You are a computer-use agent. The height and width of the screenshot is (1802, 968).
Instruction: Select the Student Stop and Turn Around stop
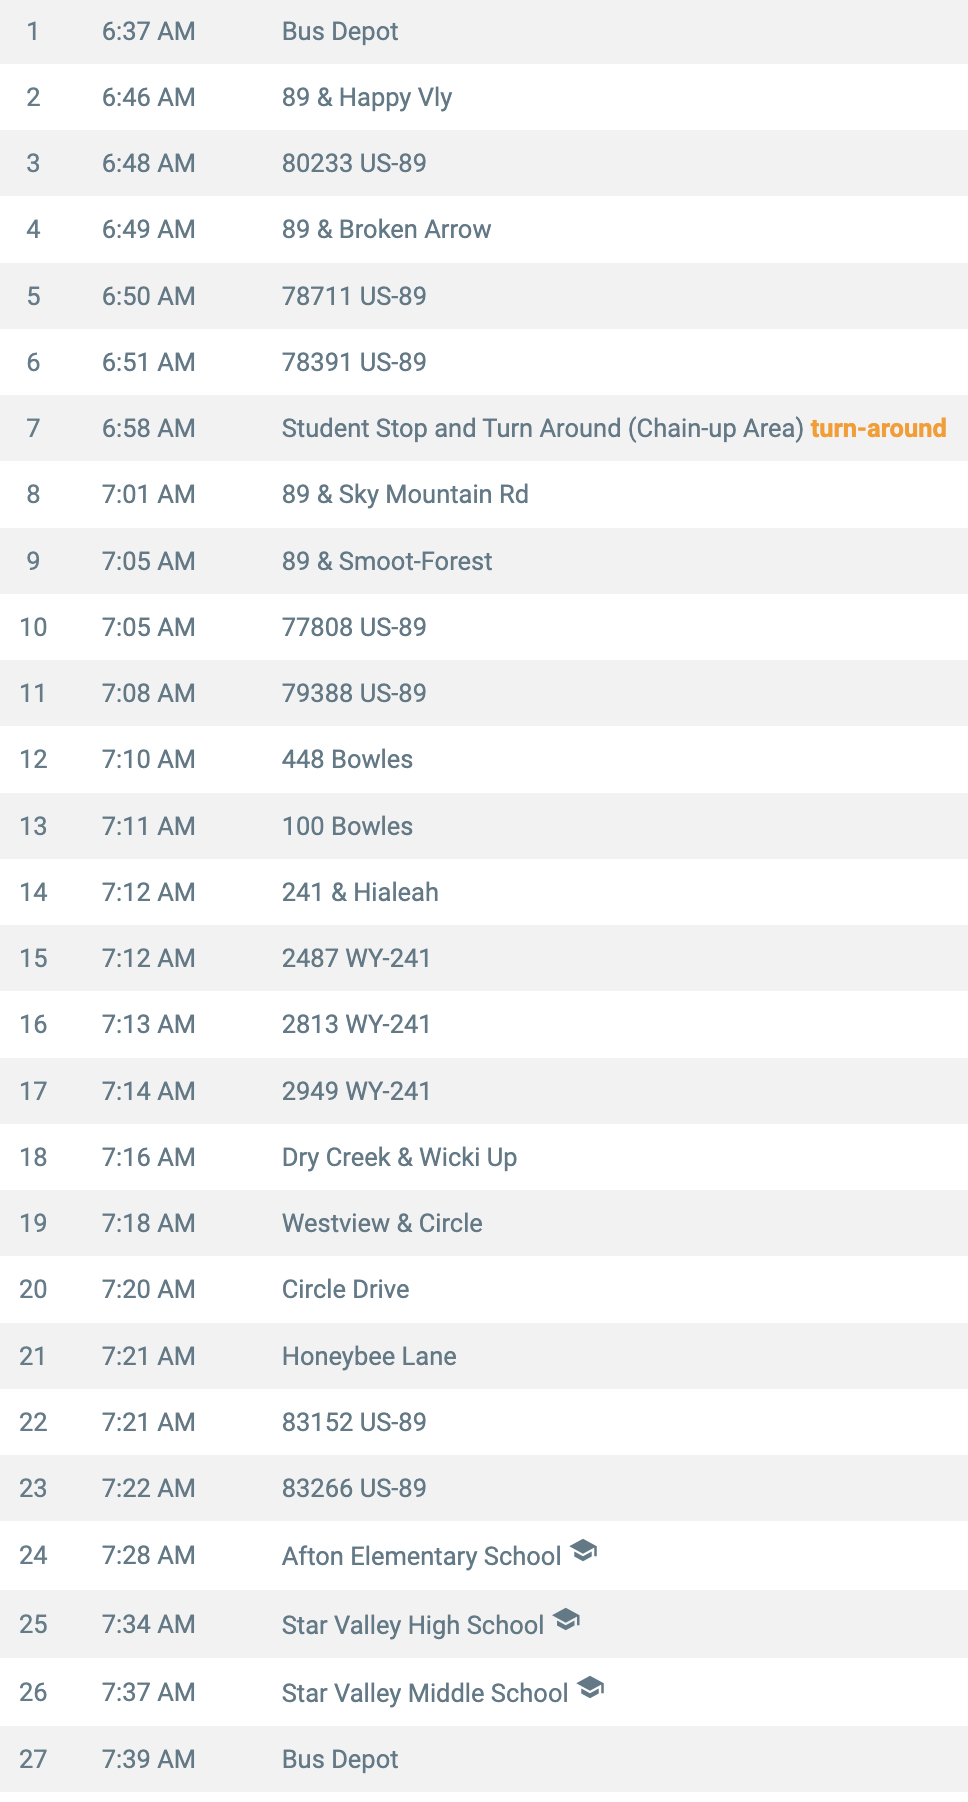(x=484, y=428)
